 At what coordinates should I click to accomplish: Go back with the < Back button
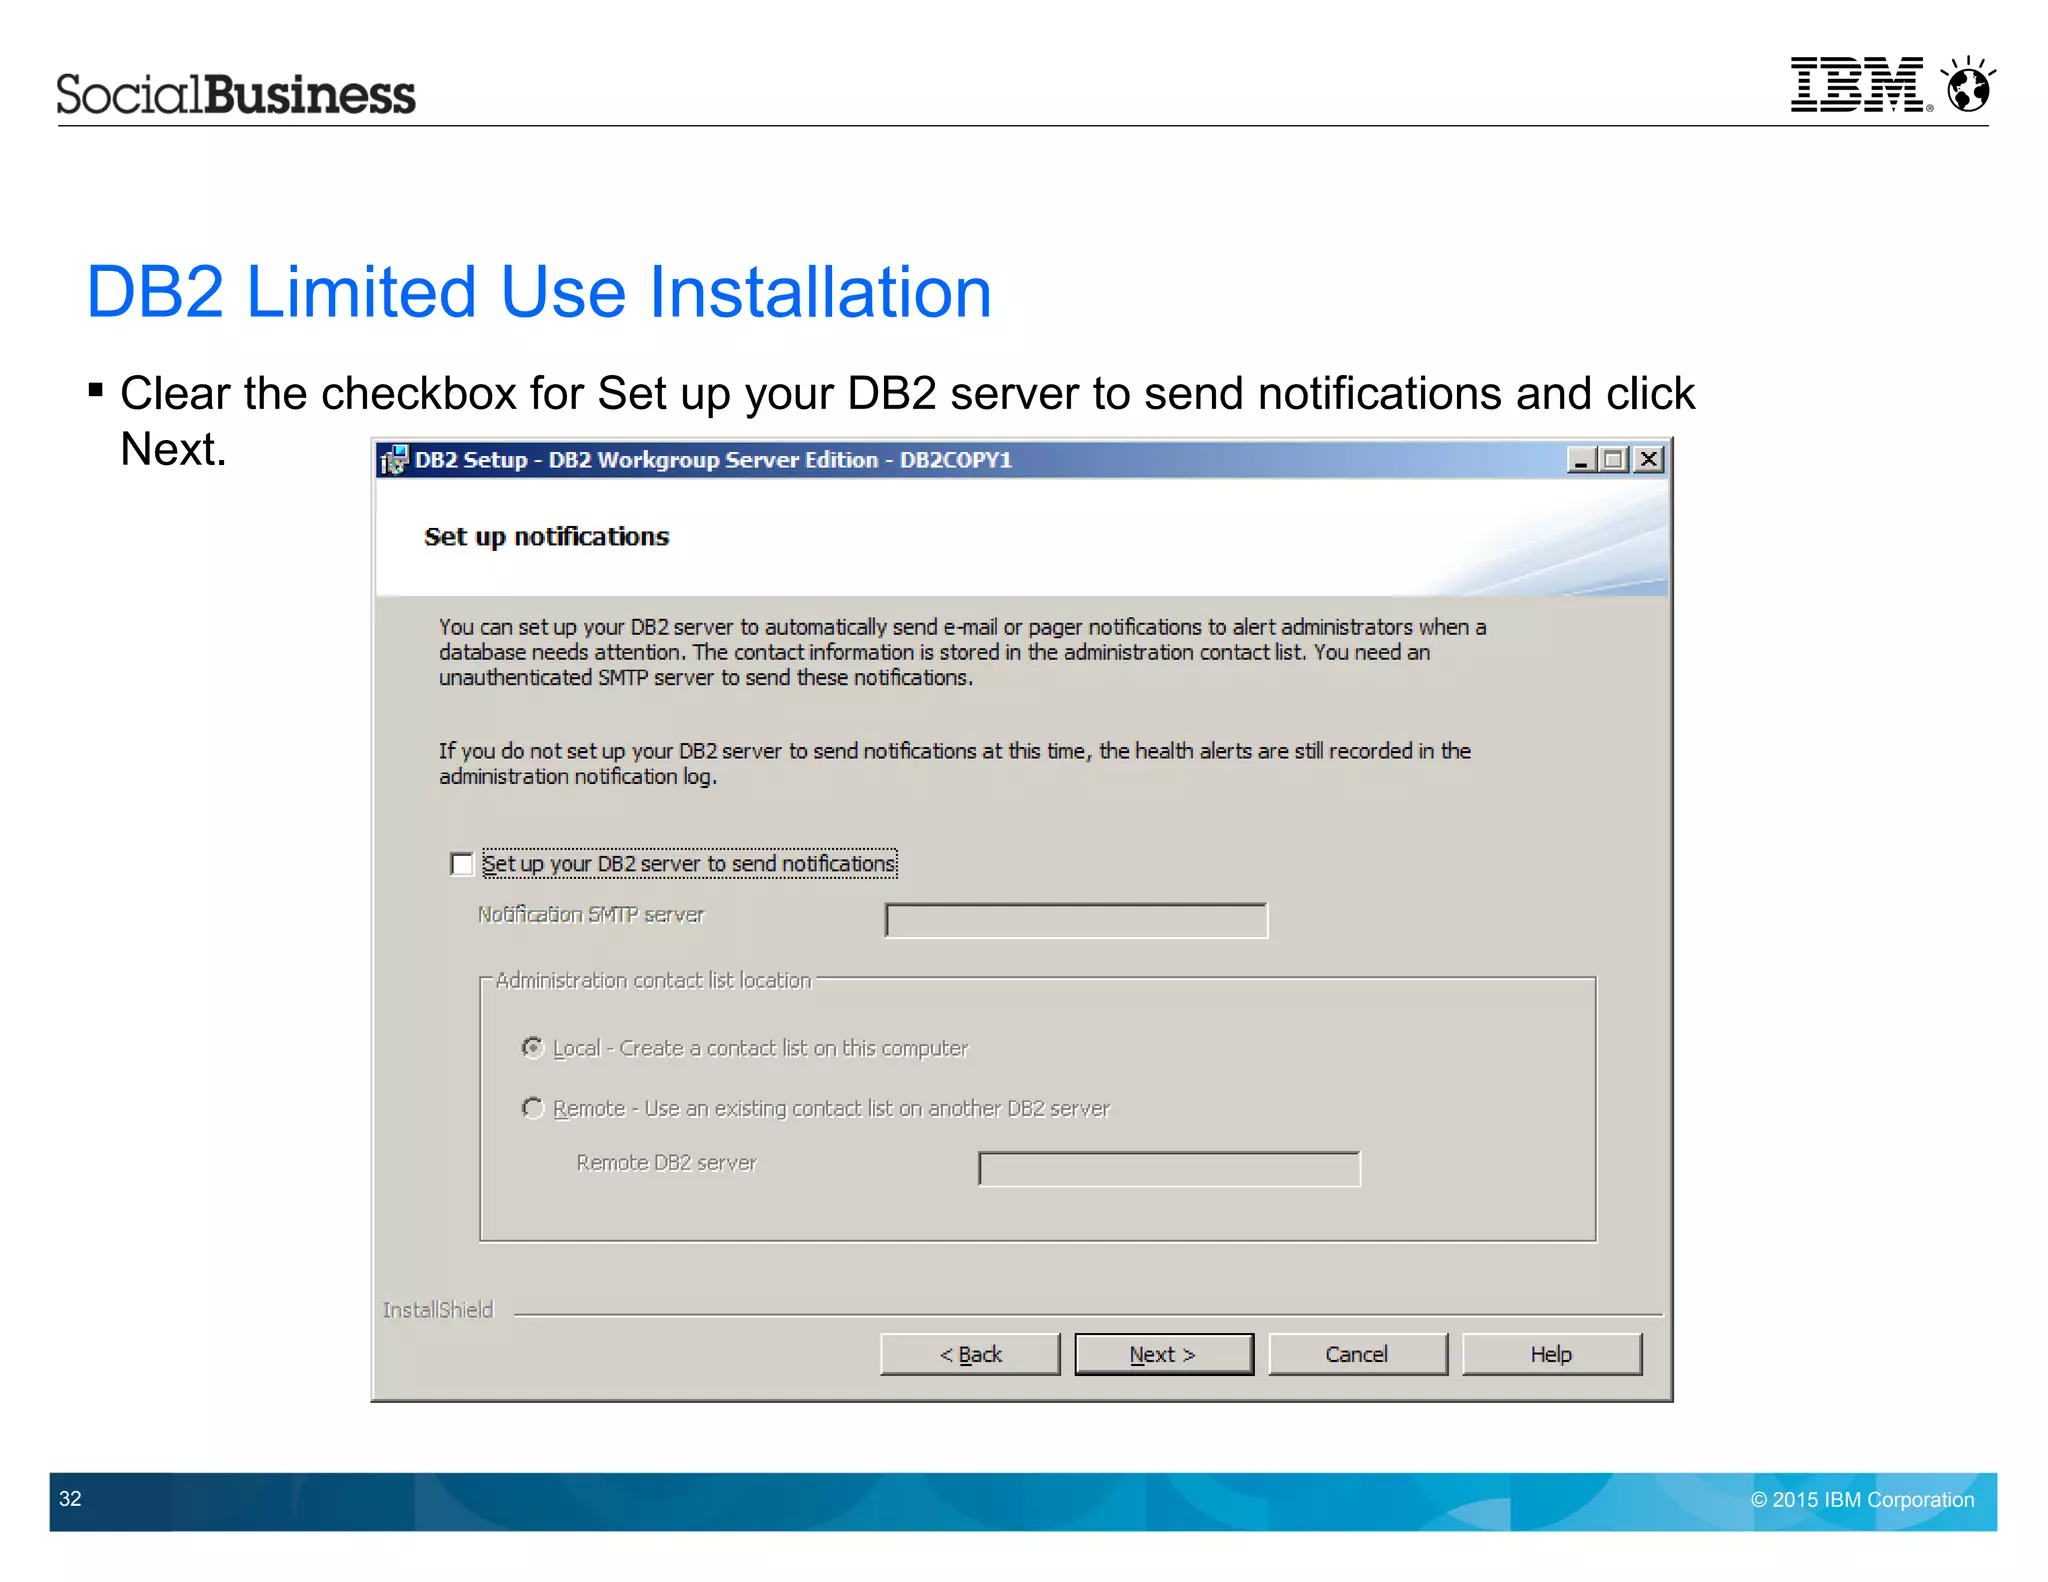[x=970, y=1354]
